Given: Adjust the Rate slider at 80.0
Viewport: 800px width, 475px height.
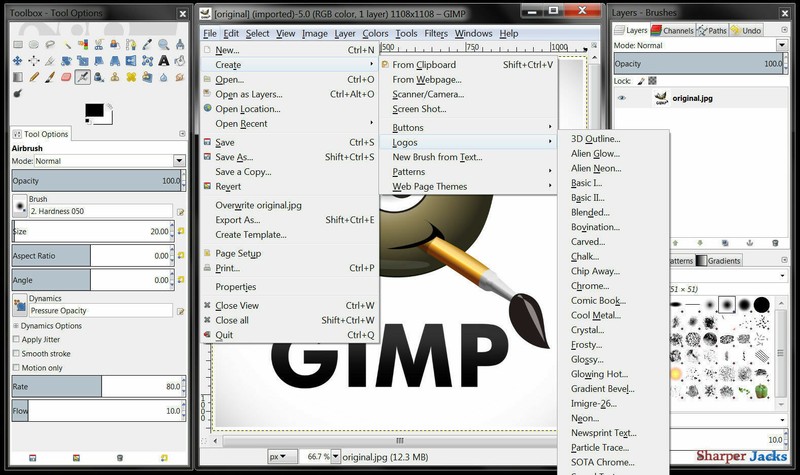Looking at the screenshot, I should point(96,387).
